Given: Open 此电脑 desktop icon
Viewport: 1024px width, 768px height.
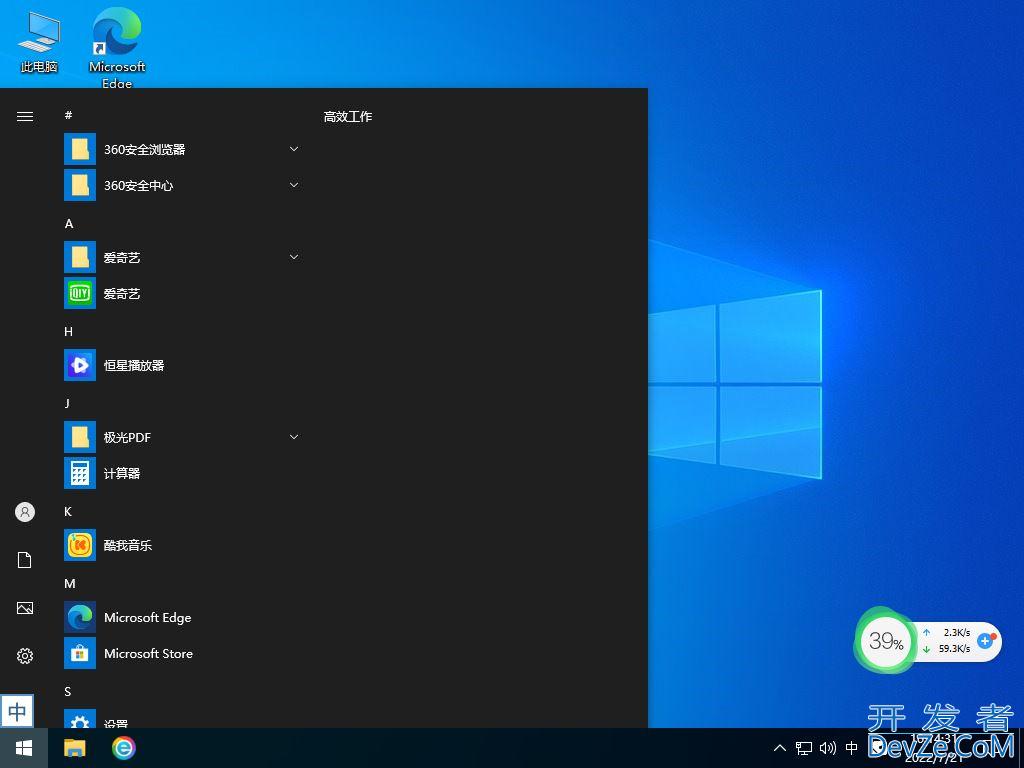Looking at the screenshot, I should [39, 42].
